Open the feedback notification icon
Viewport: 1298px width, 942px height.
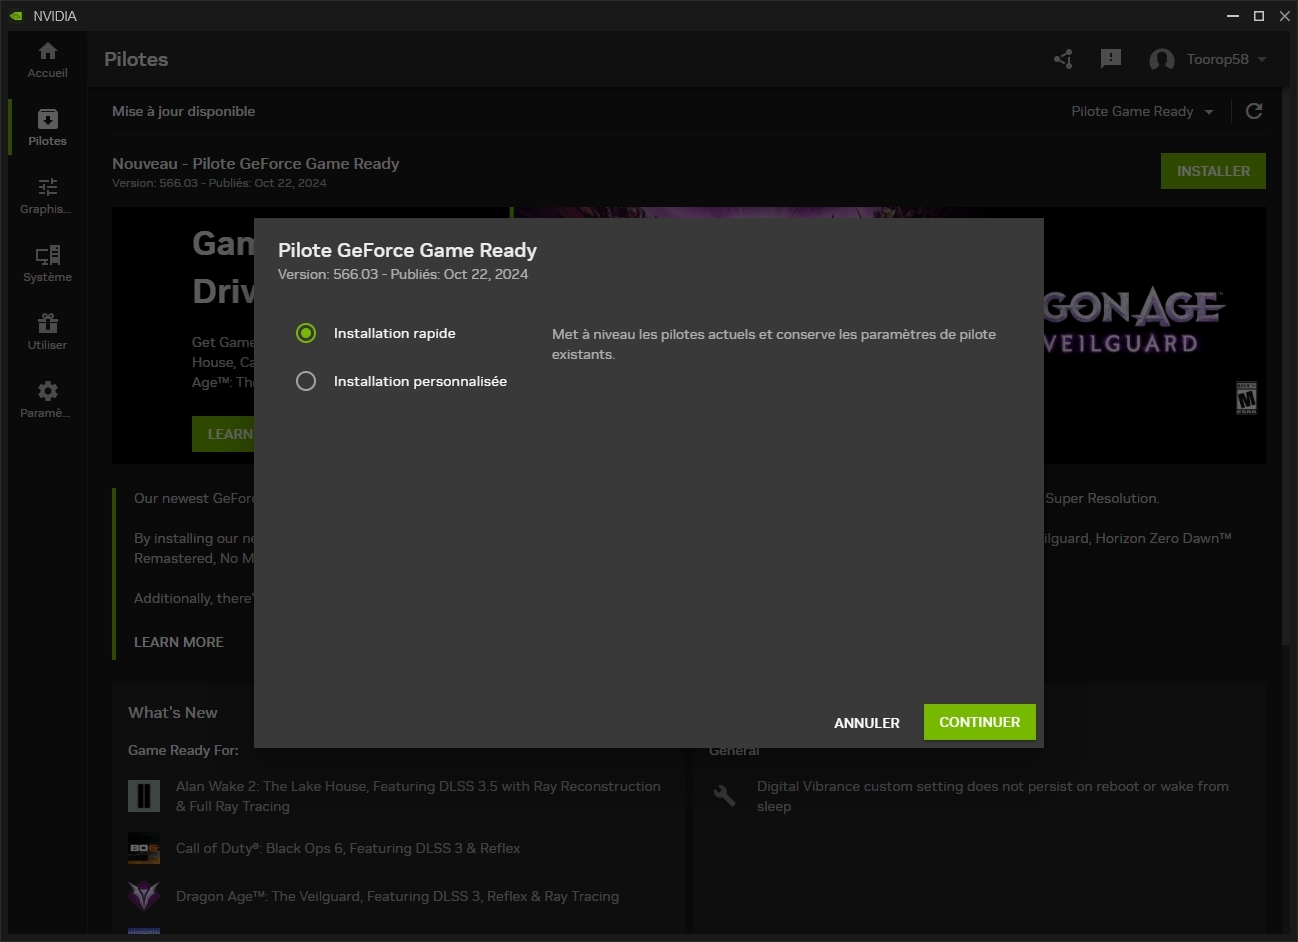(x=1110, y=59)
